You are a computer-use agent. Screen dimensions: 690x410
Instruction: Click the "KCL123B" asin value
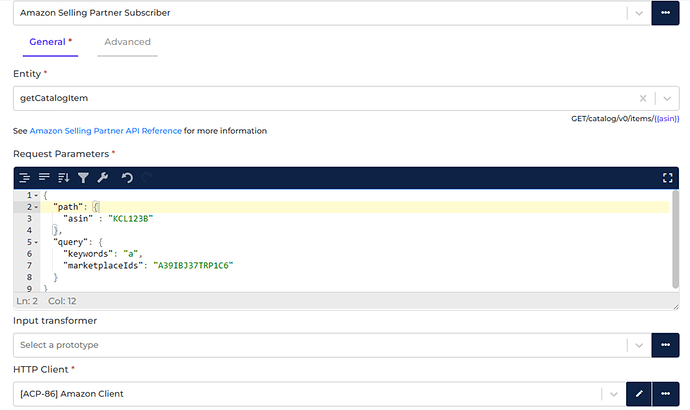(x=131, y=219)
